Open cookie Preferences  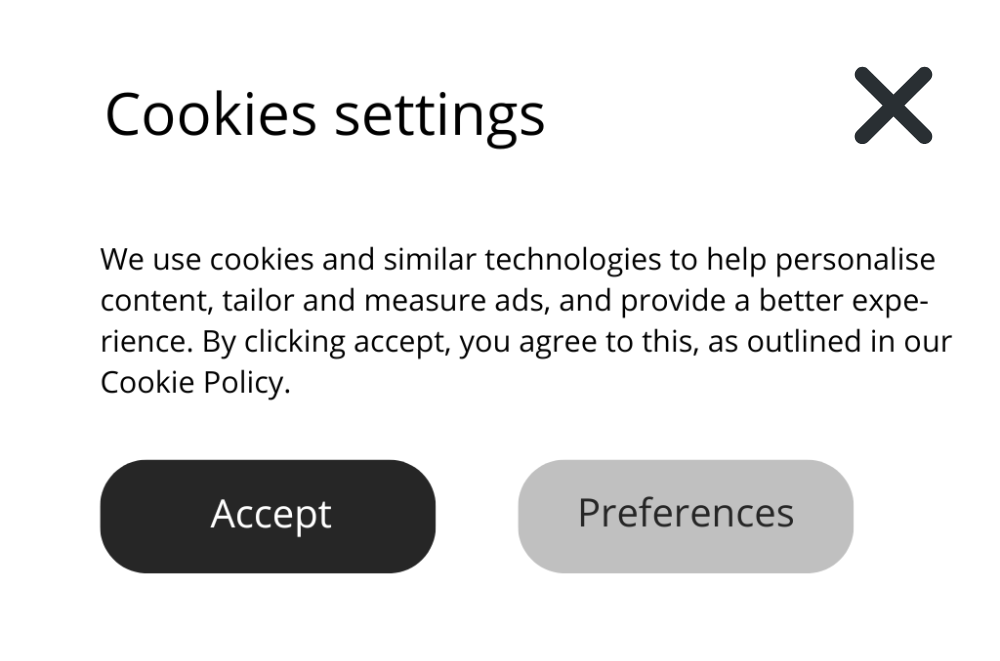686,516
